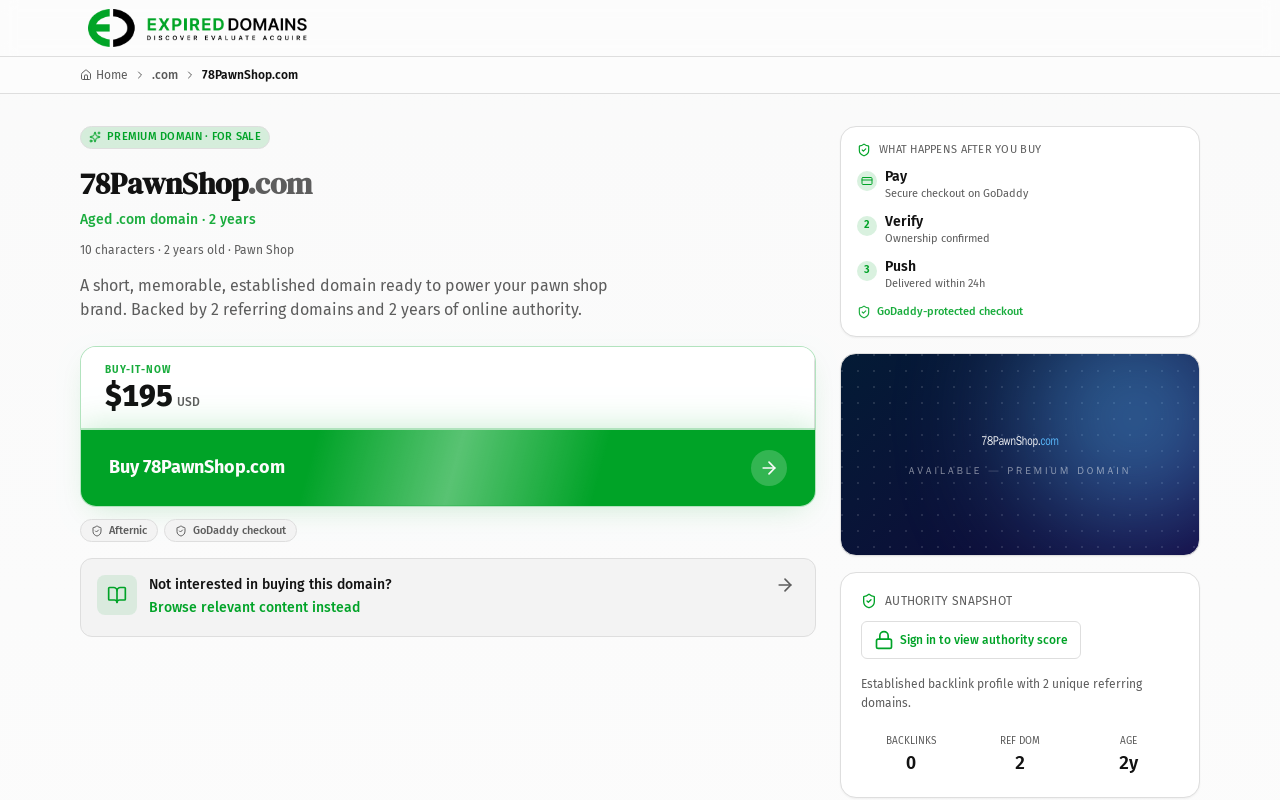Click the Verify step title
The image size is (1280, 800).
(x=904, y=221)
